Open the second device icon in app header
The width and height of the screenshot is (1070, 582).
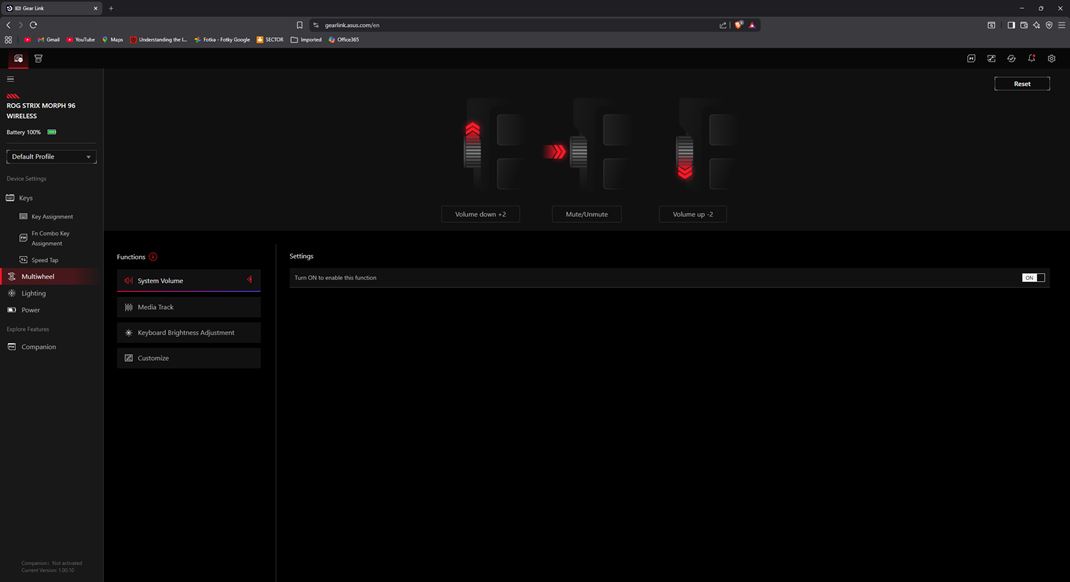38,59
